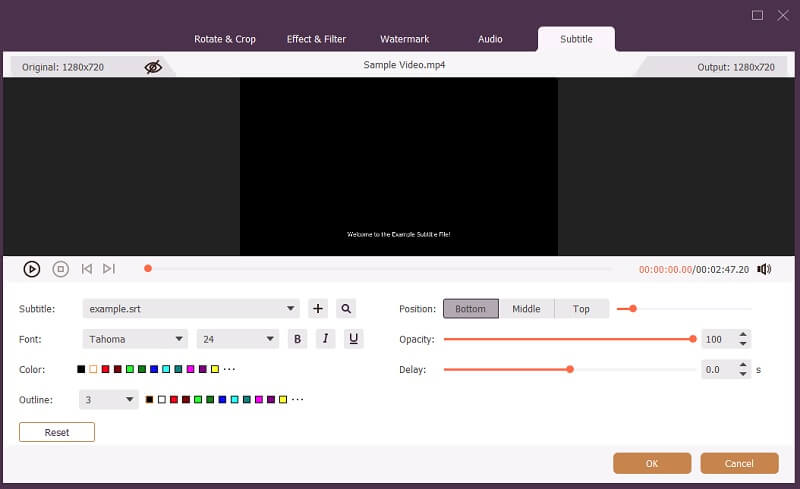
Task: Hide original preview with the eye icon
Action: pos(153,67)
